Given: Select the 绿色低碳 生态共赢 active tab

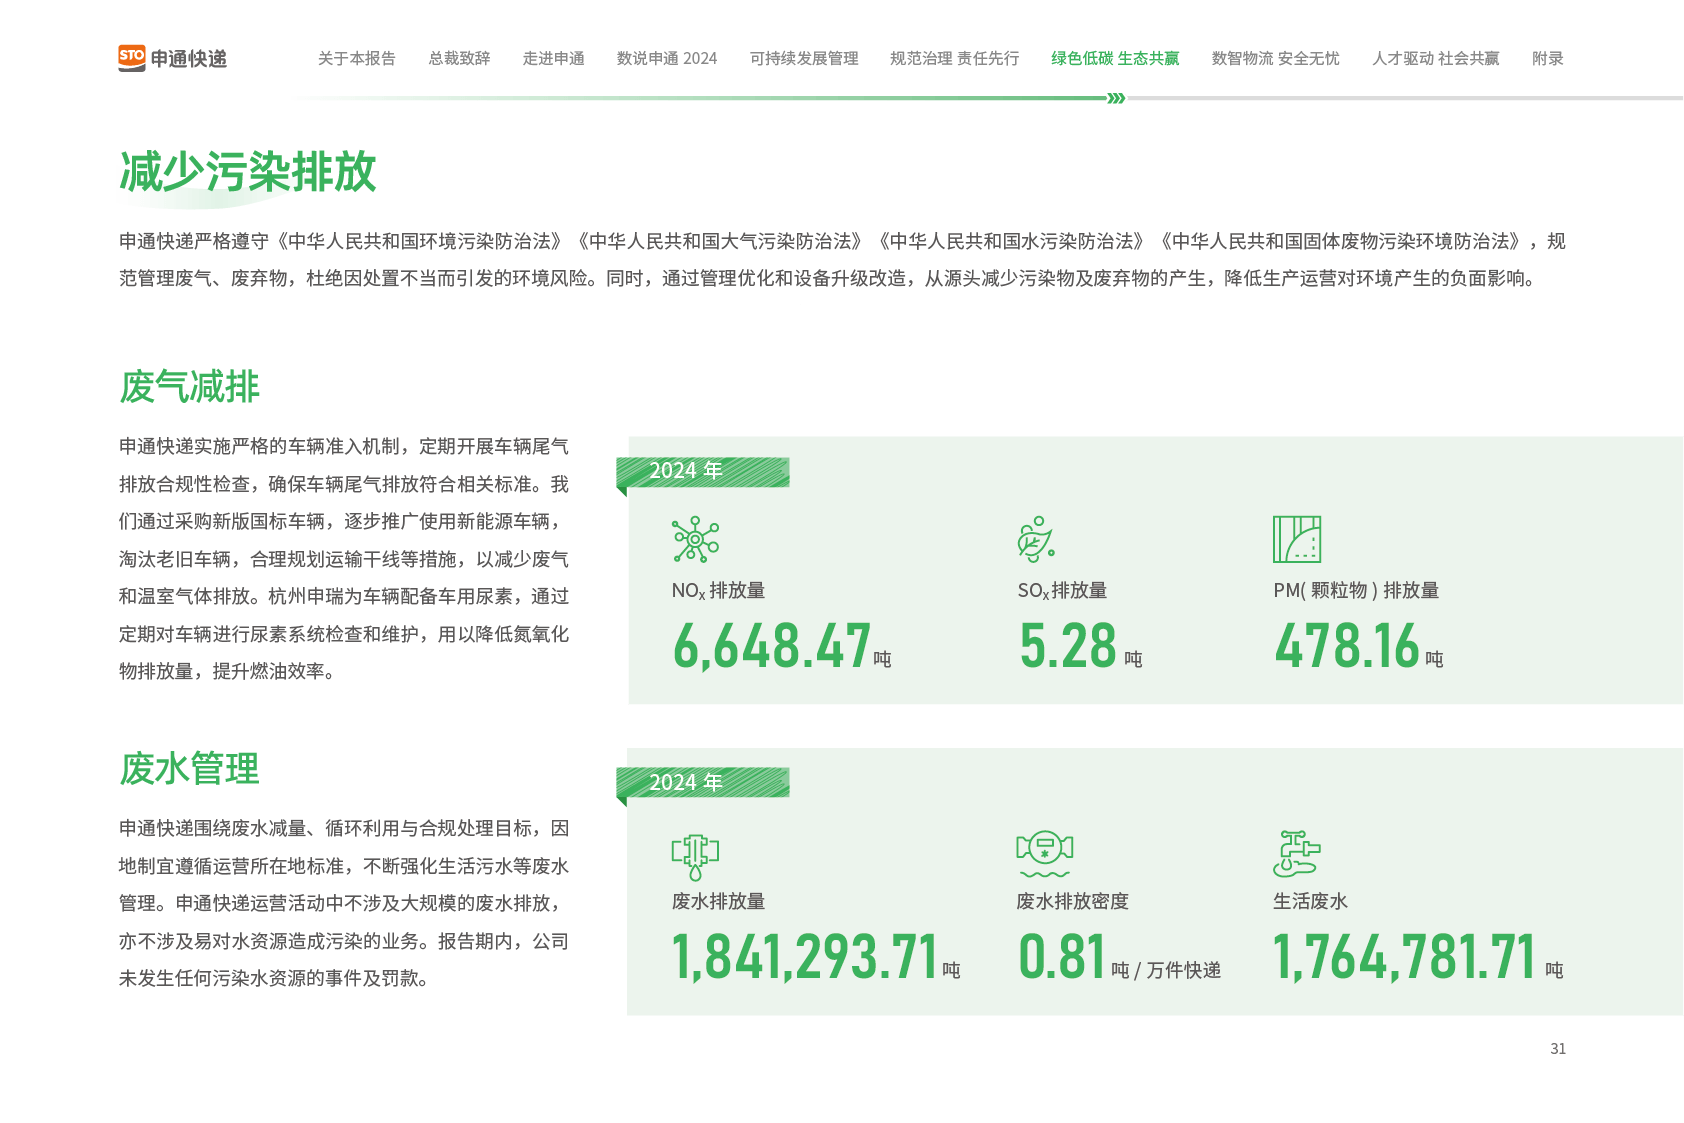Looking at the screenshot, I should point(1115,59).
